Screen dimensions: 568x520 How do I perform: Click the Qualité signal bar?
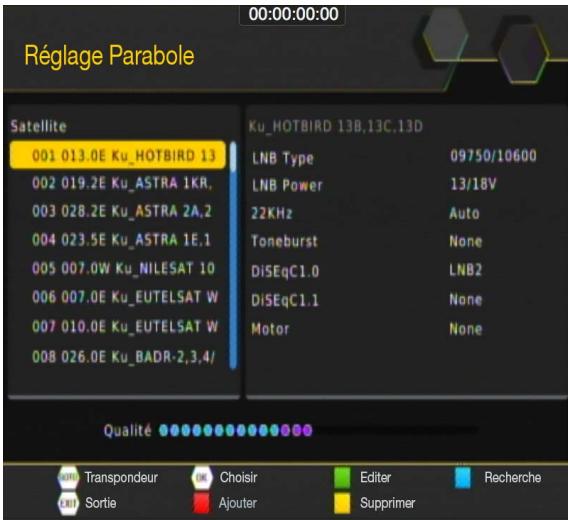[319, 430]
